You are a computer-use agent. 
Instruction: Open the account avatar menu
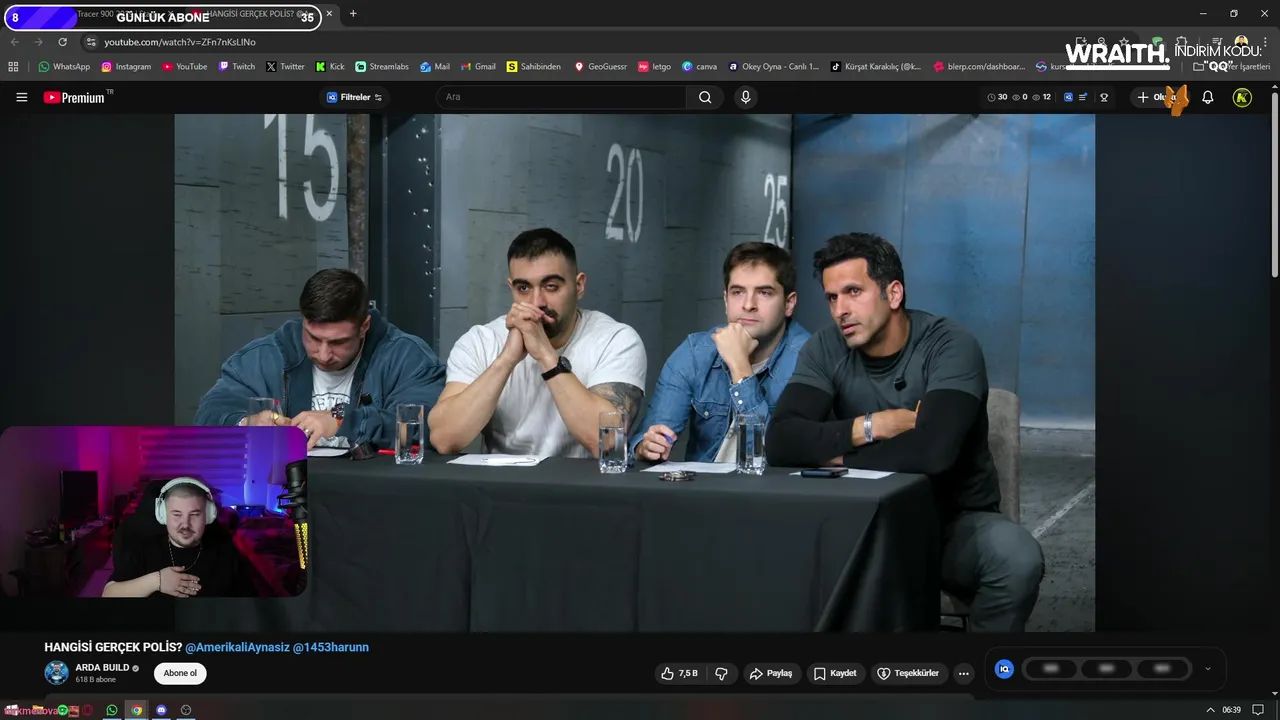tap(1242, 97)
